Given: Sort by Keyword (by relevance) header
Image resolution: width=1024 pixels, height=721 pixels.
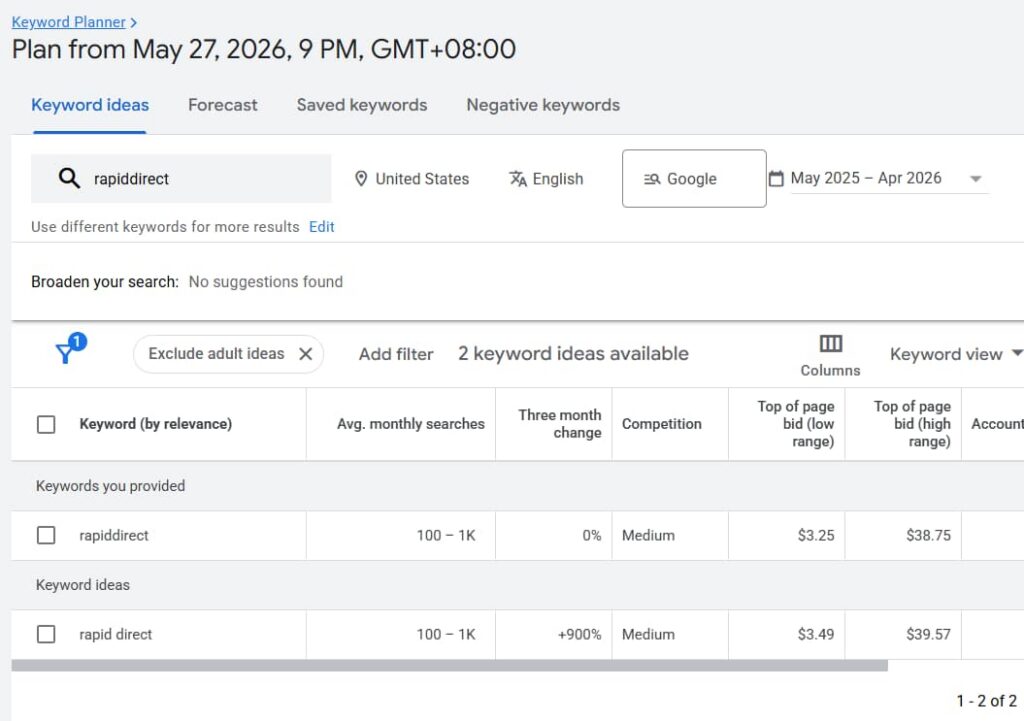Looking at the screenshot, I should click(x=155, y=424).
